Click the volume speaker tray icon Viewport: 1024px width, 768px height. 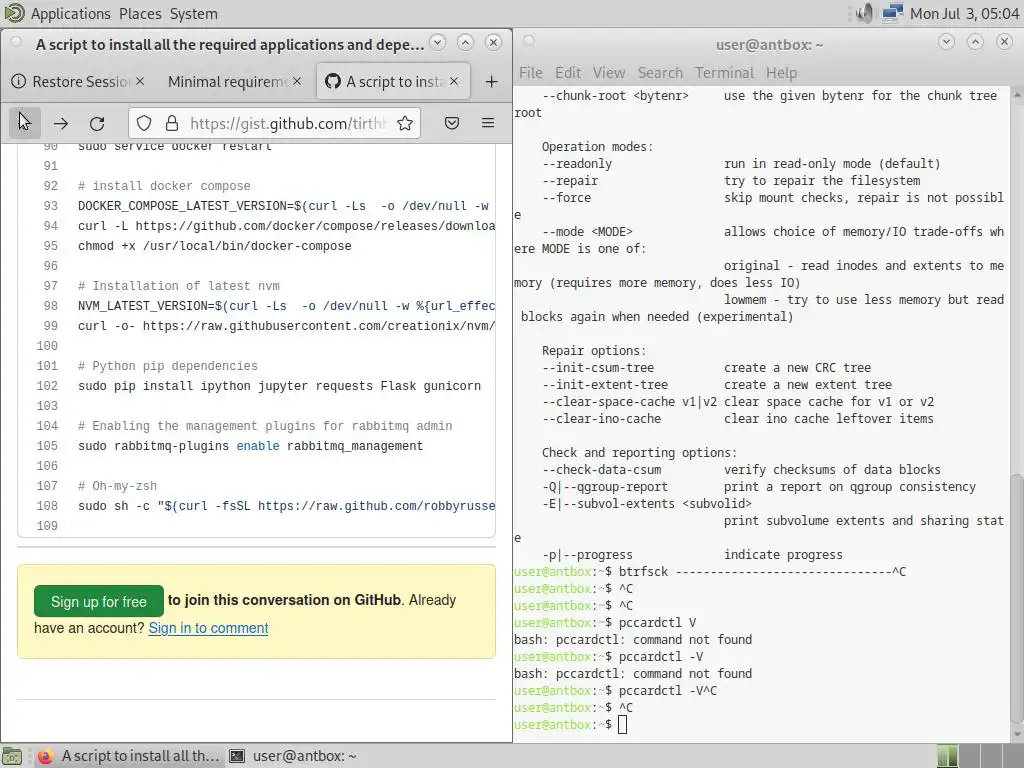point(864,13)
